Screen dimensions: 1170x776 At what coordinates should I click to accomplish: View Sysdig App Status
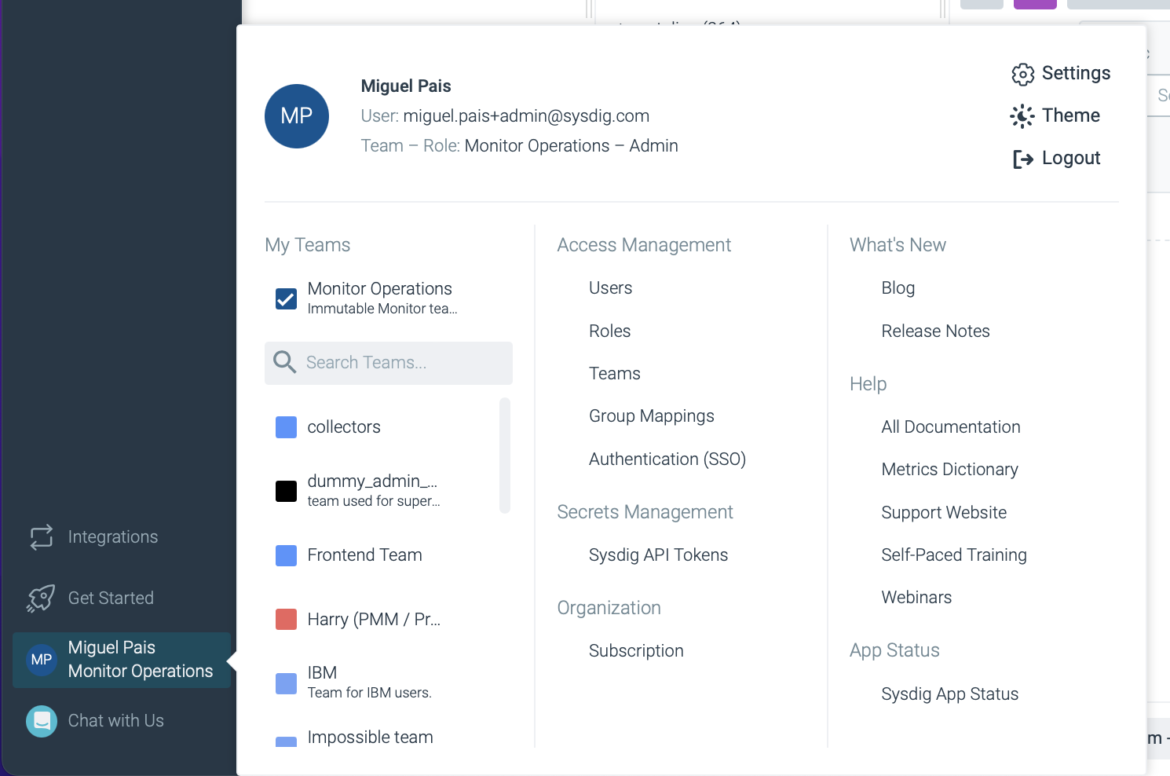click(x=949, y=693)
